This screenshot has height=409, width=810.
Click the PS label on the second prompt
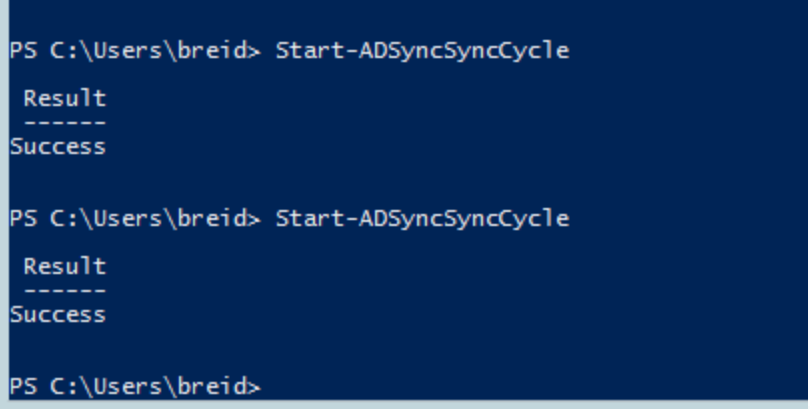point(24,218)
